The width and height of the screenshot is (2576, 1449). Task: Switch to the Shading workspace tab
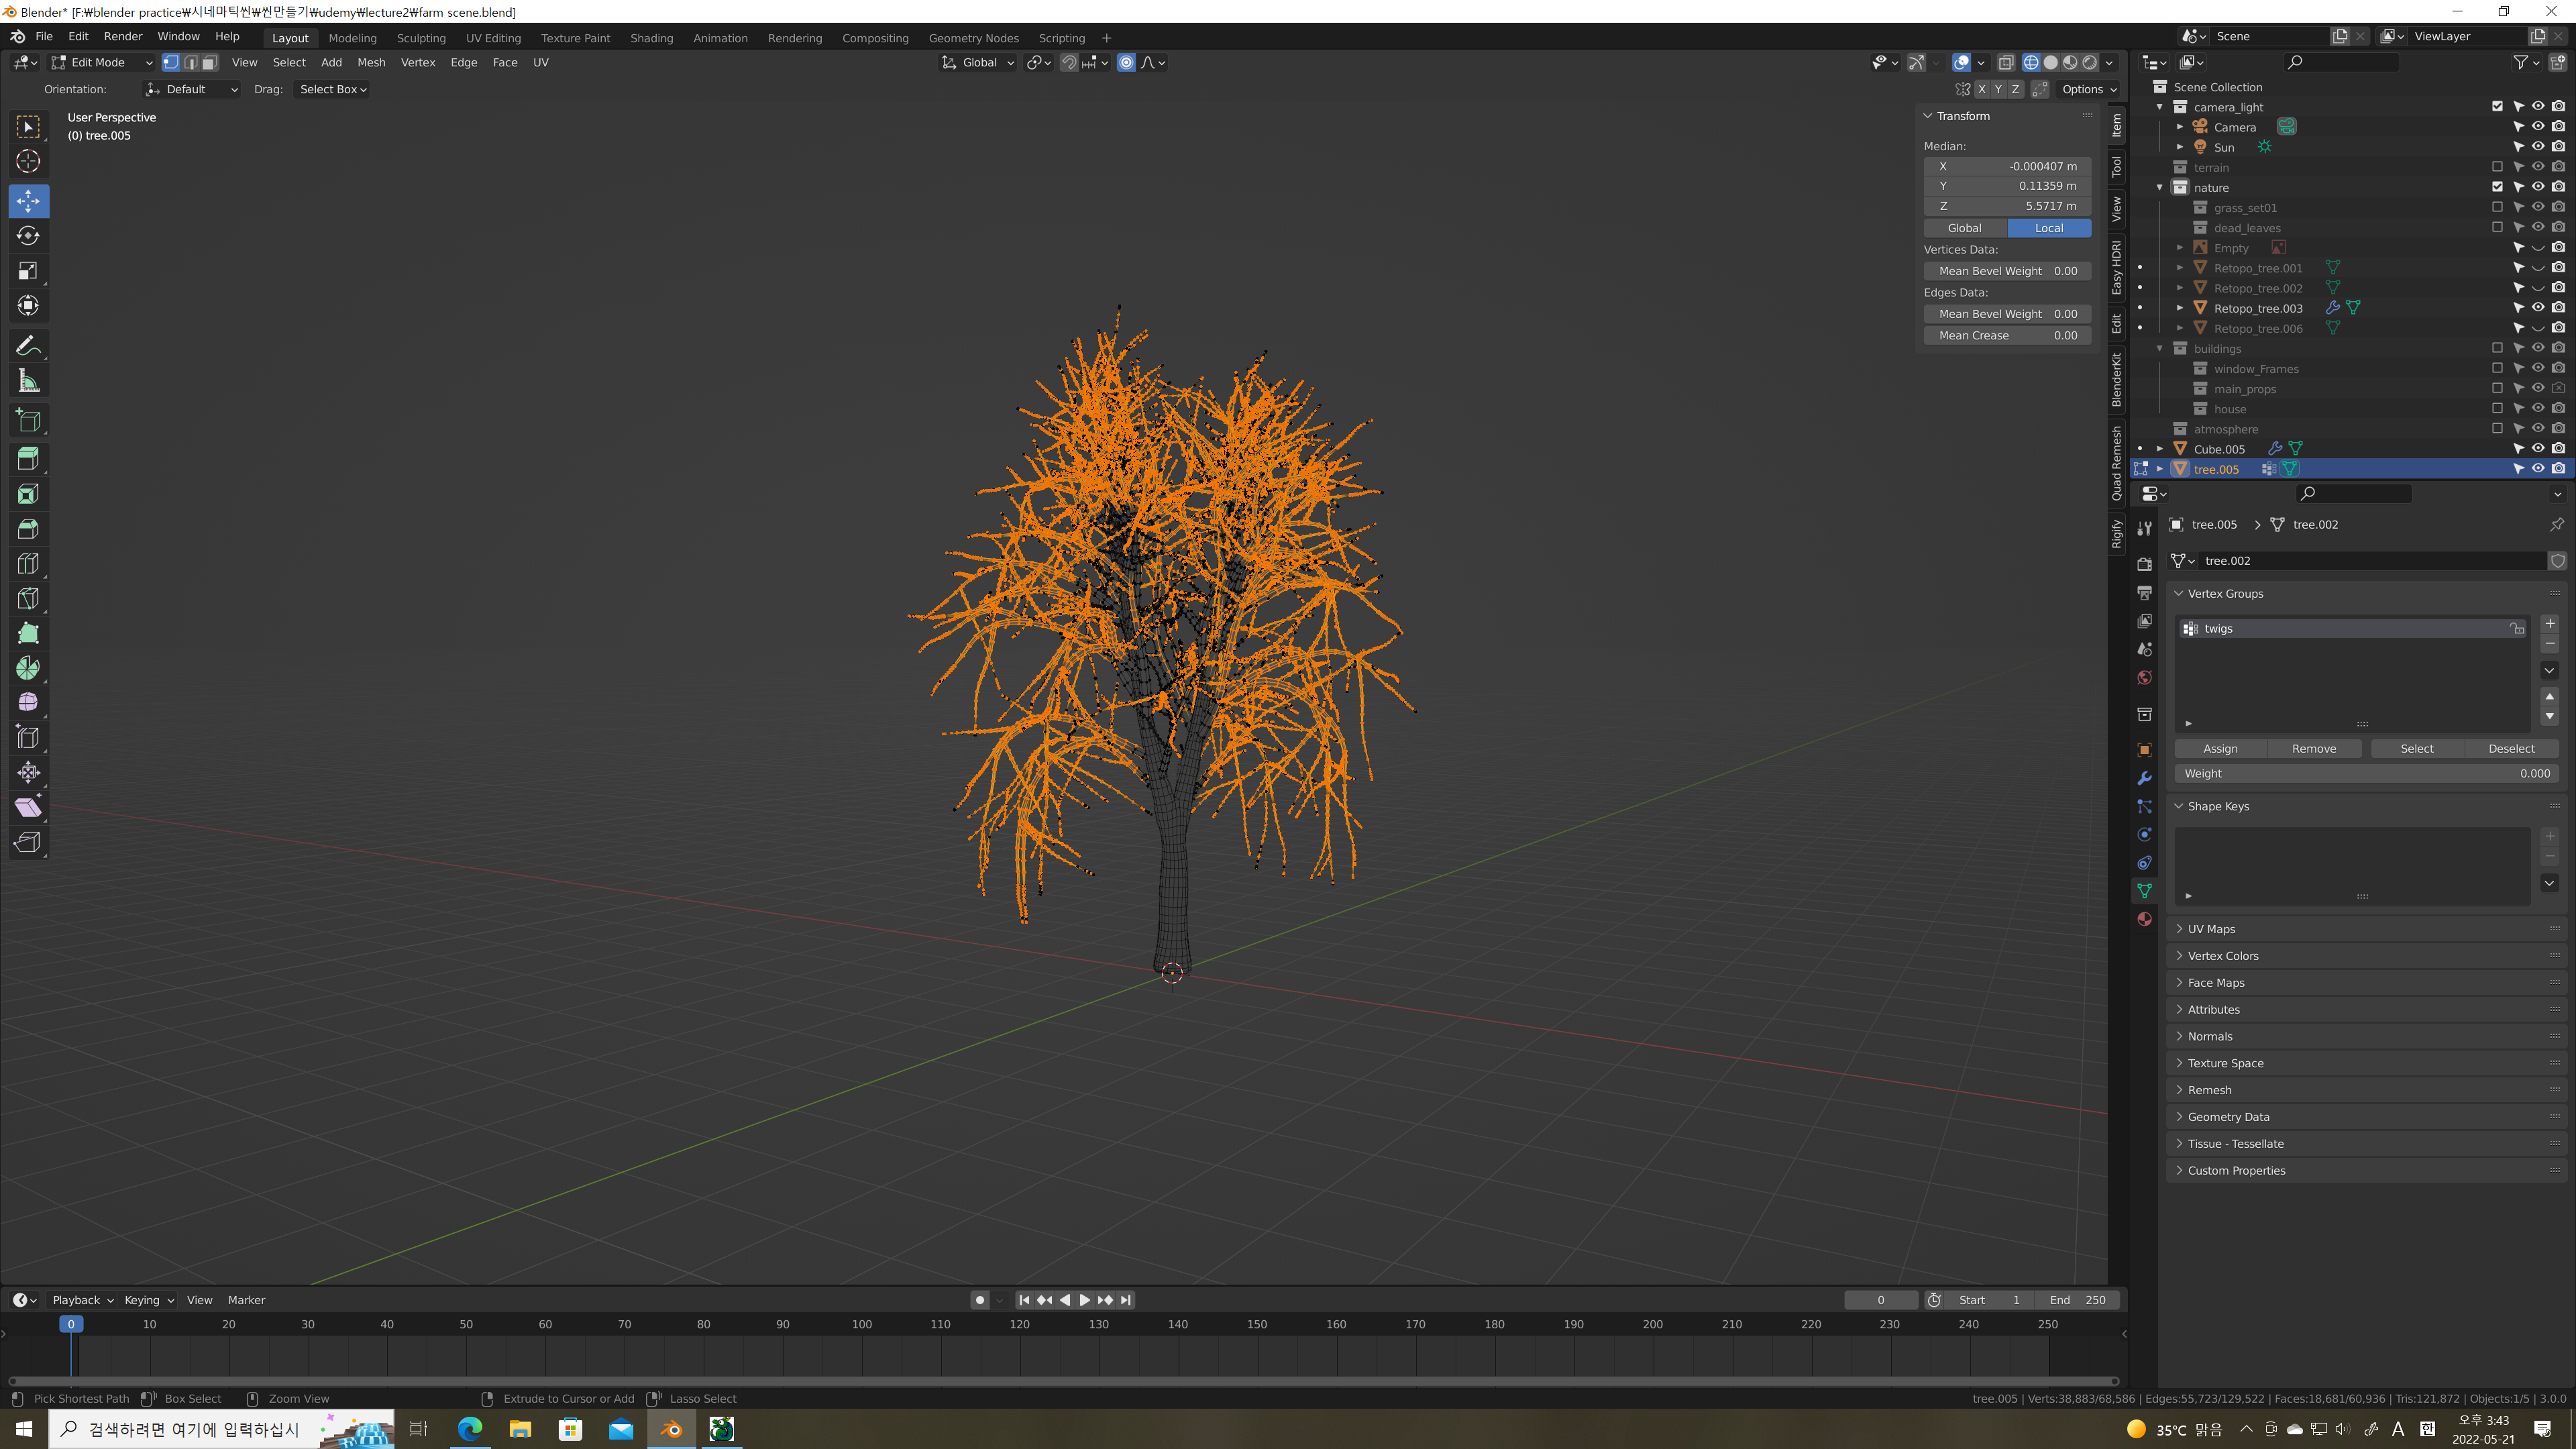pyautogui.click(x=651, y=38)
